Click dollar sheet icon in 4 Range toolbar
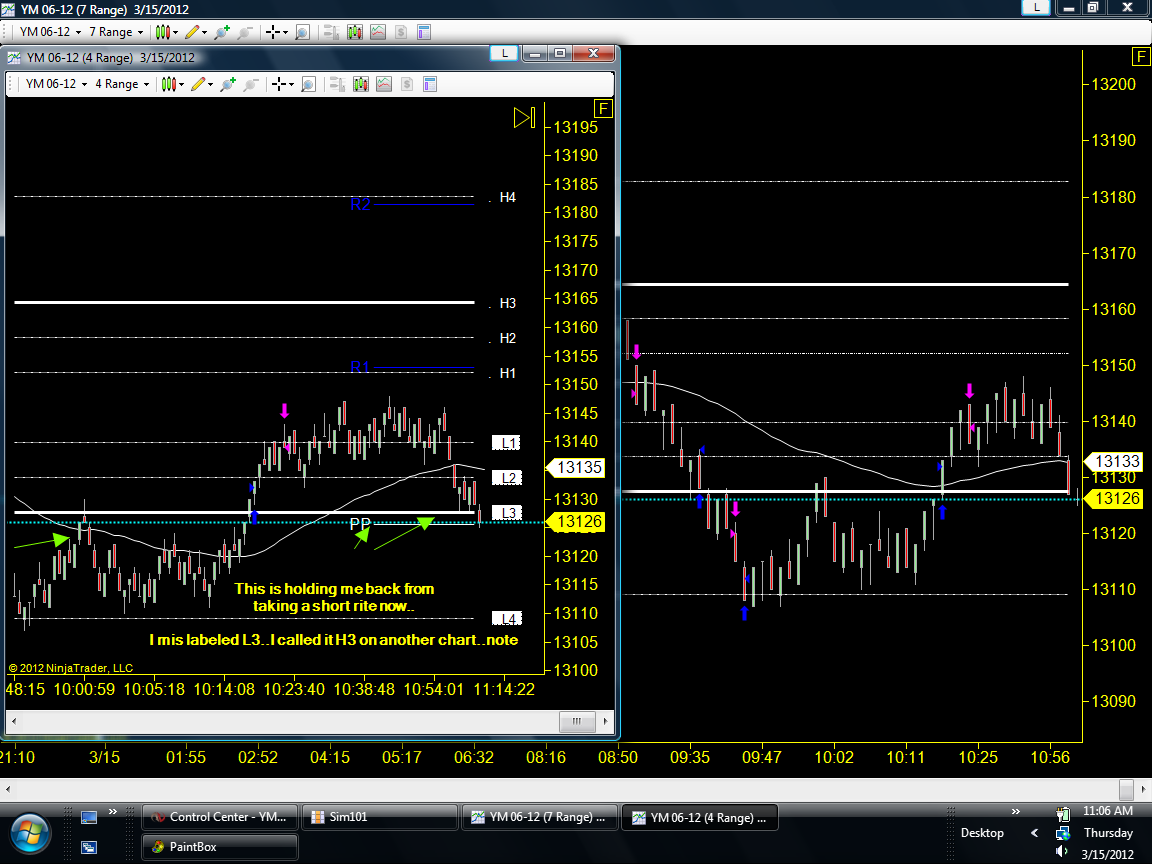1152x864 pixels. point(407,84)
